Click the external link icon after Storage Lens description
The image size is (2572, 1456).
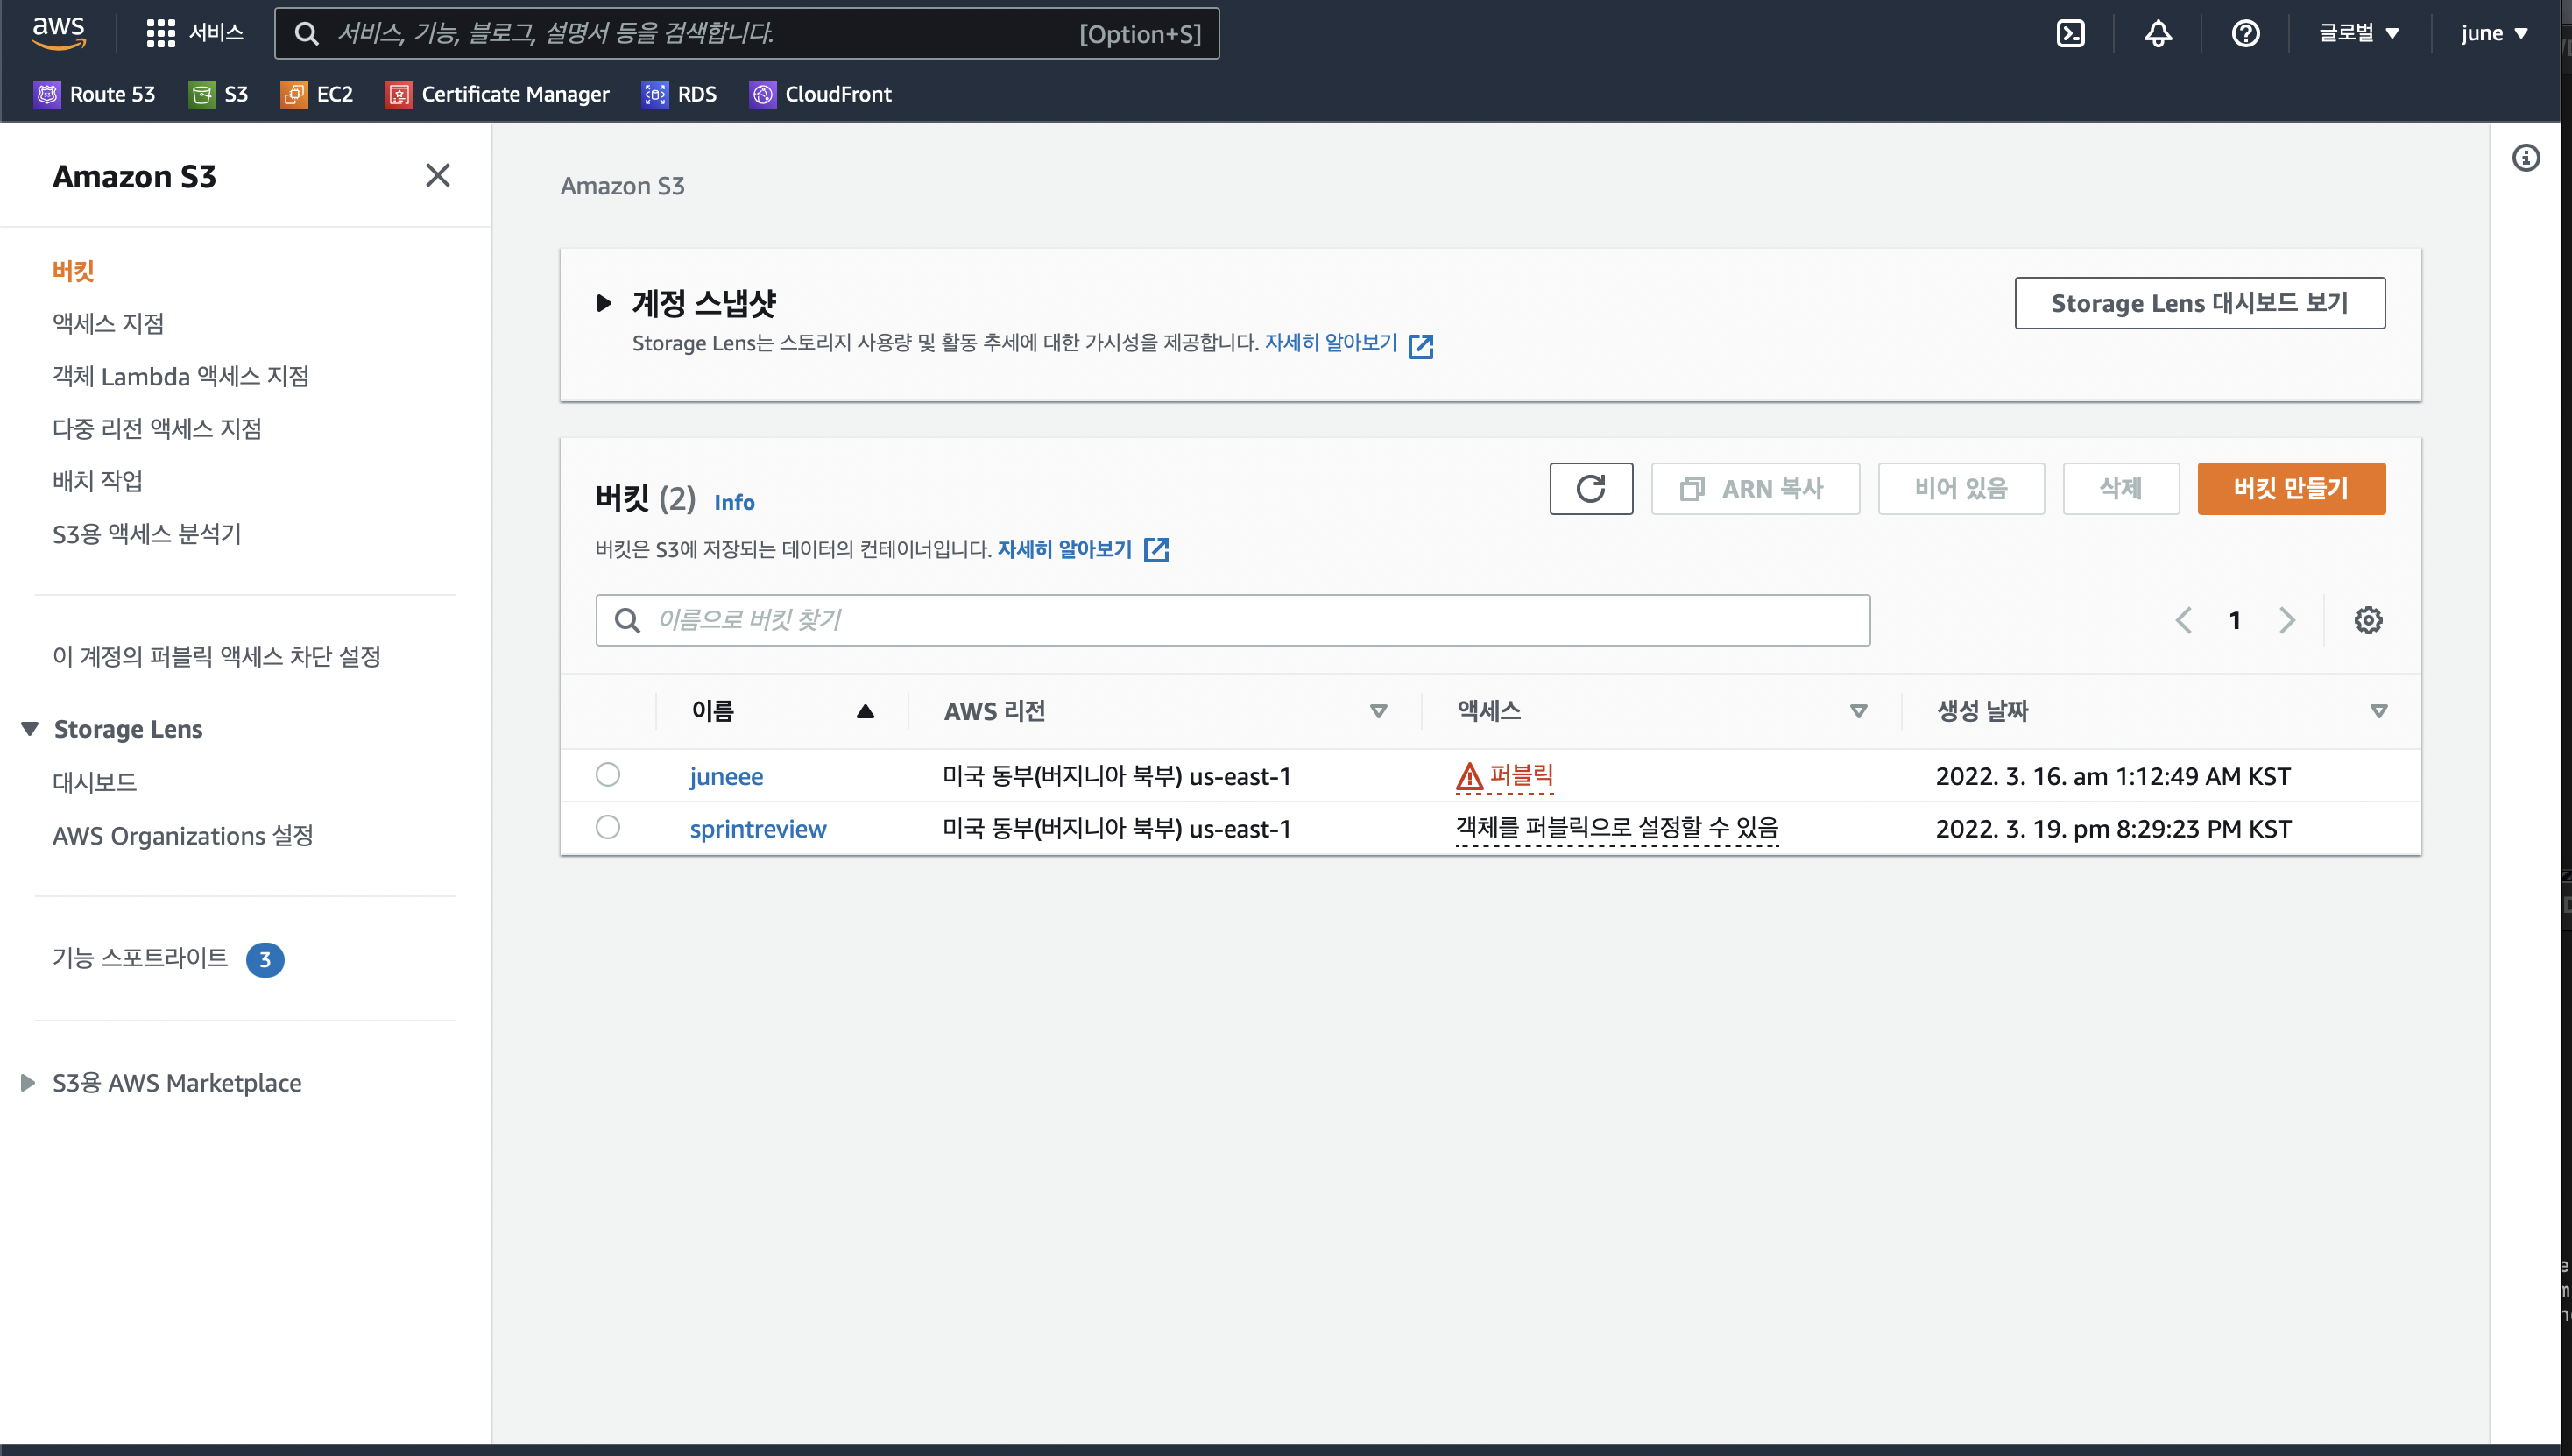pos(1420,346)
